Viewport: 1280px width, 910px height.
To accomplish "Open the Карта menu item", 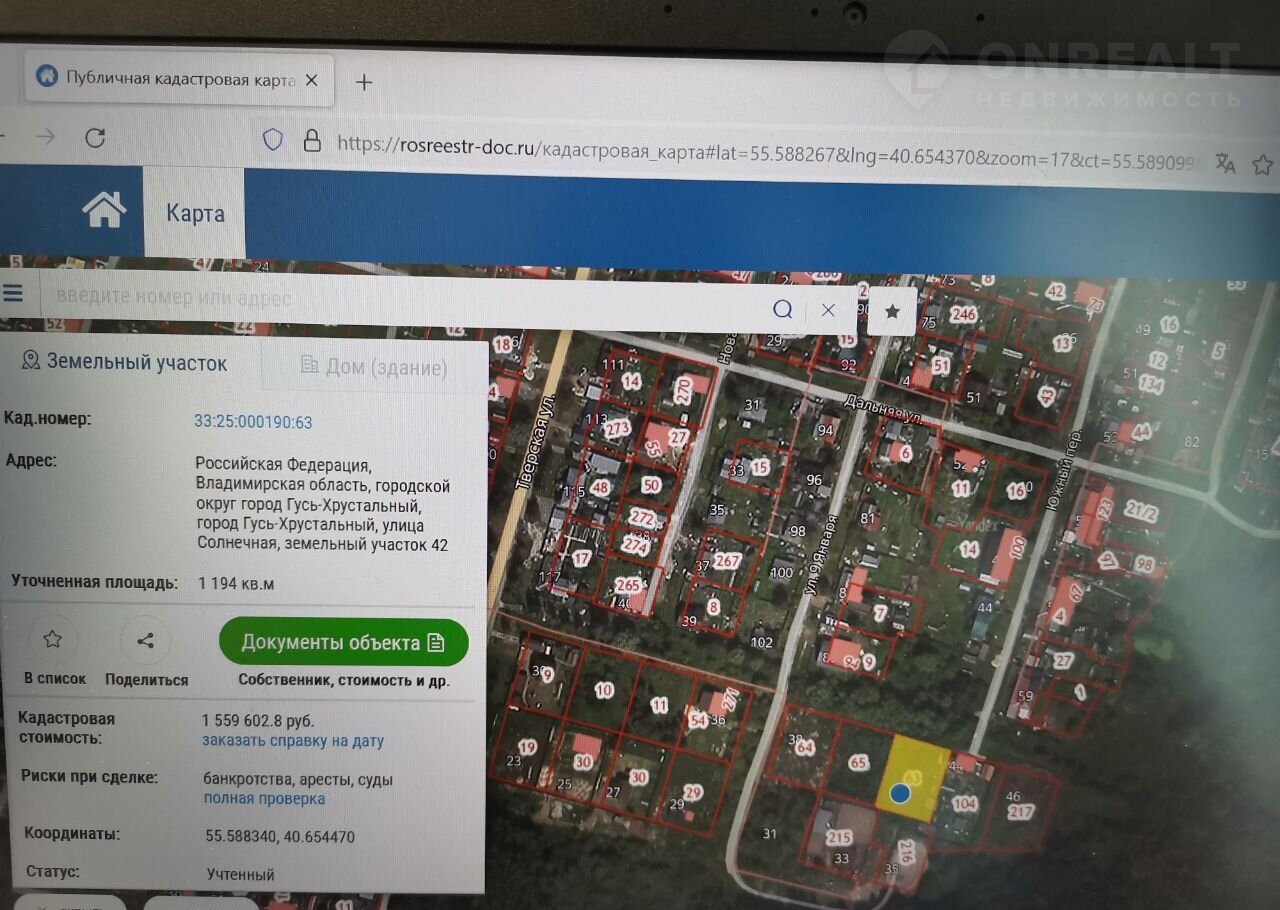I will coord(195,213).
